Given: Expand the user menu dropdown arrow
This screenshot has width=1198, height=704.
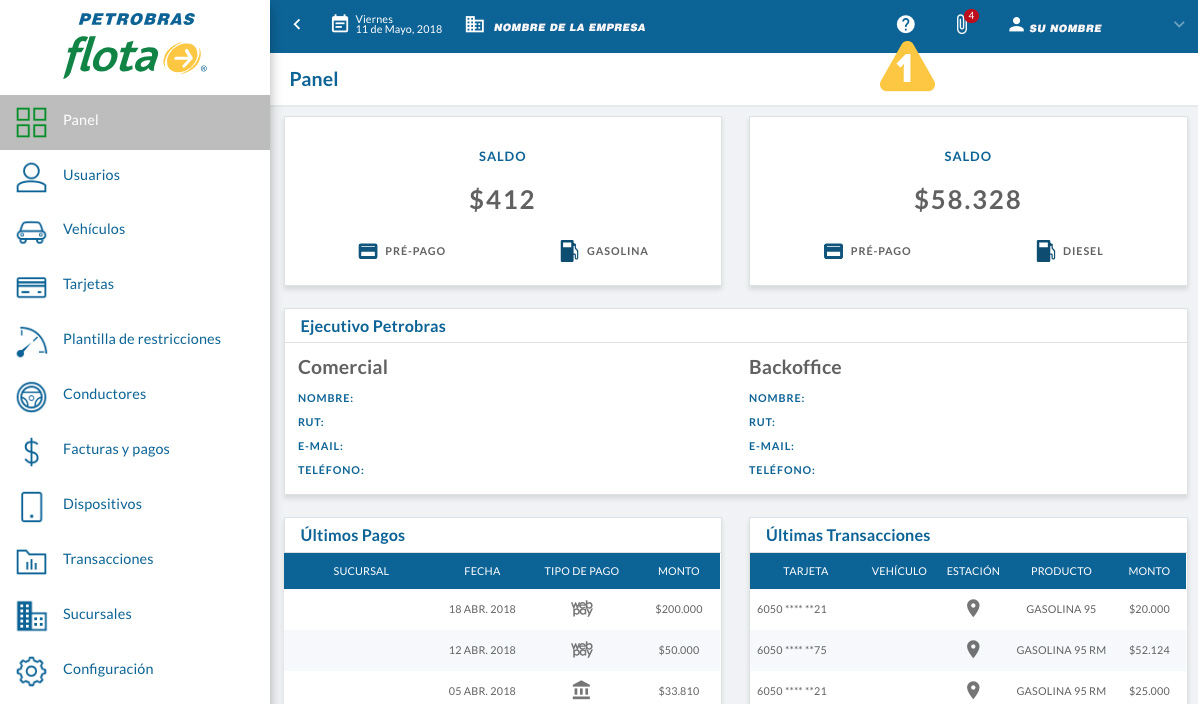Looking at the screenshot, I should click(x=1179, y=24).
